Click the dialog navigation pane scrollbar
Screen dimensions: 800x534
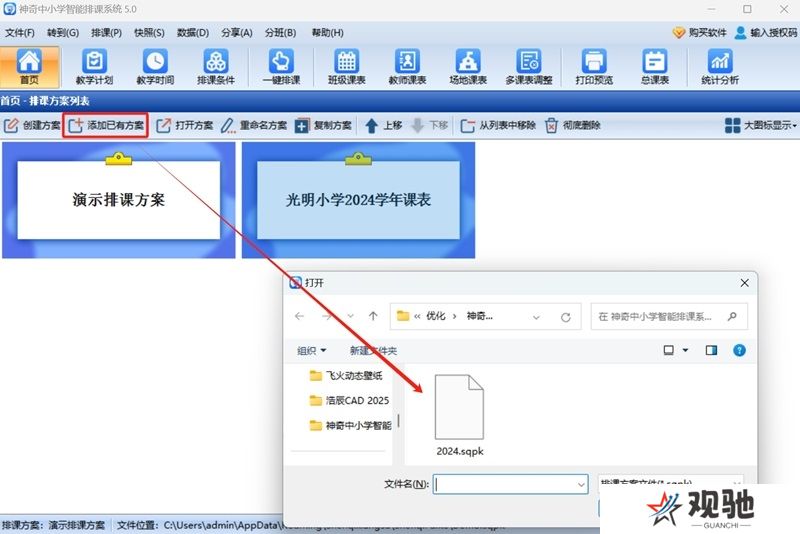pyautogui.click(x=398, y=420)
